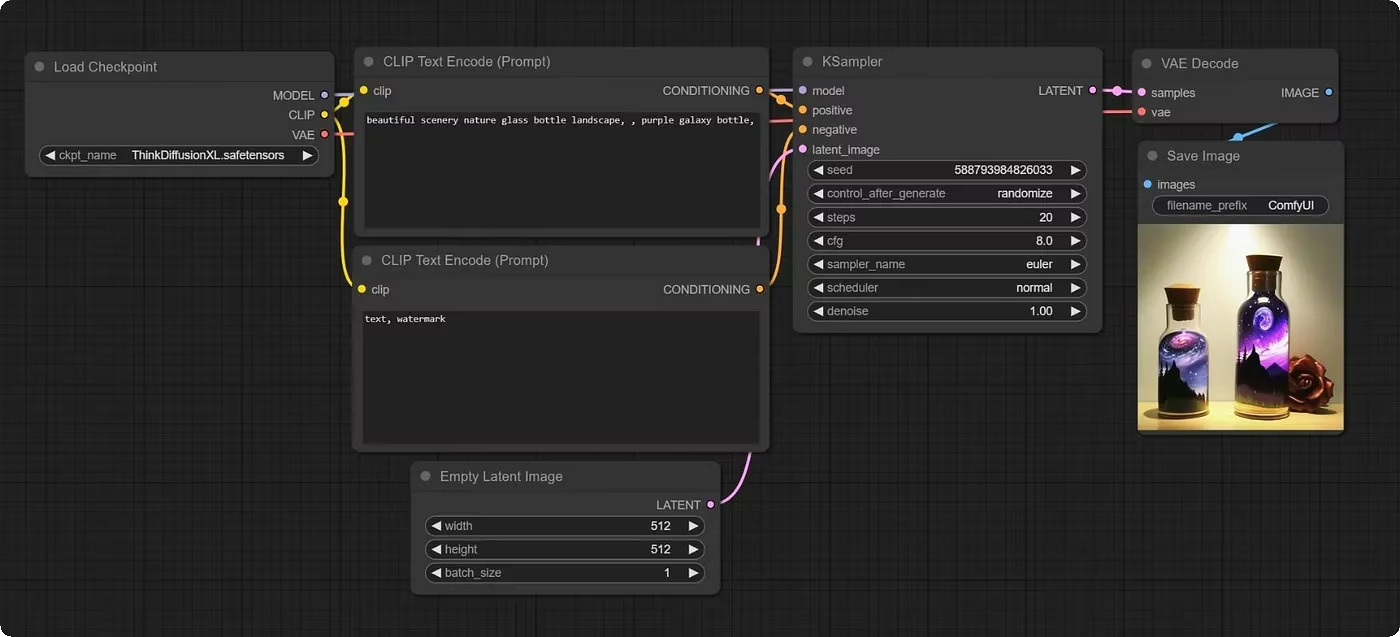Screen dimensions: 1400x637
Task: Click the MODEL output dot on Load Checkpoint
Action: click(x=322, y=95)
